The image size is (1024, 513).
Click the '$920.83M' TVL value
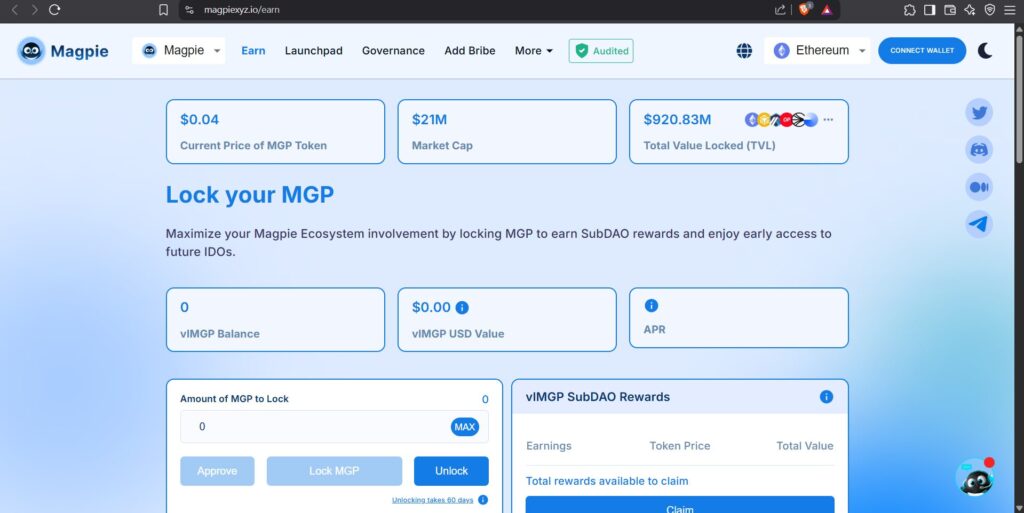(677, 119)
